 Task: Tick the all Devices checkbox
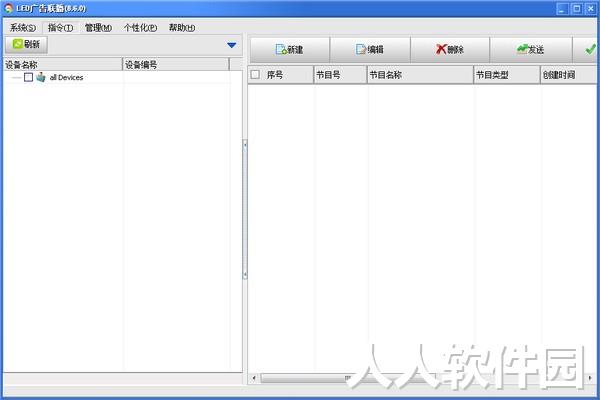pos(28,77)
